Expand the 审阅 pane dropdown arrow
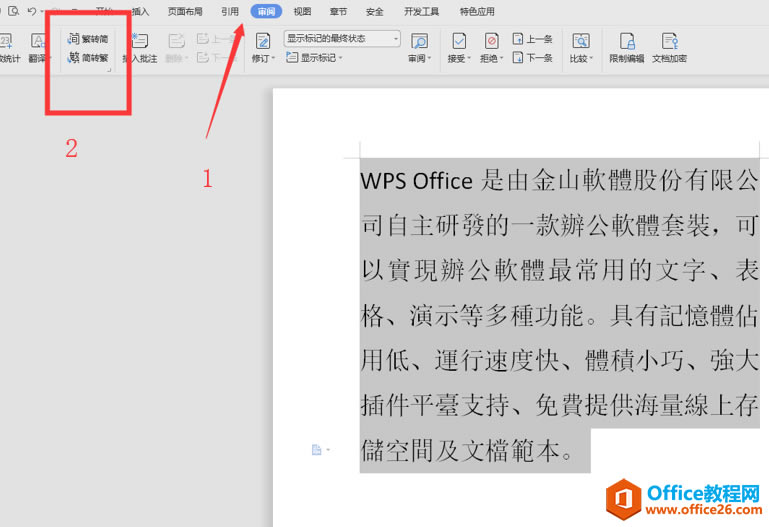769x527 pixels. coord(430,59)
